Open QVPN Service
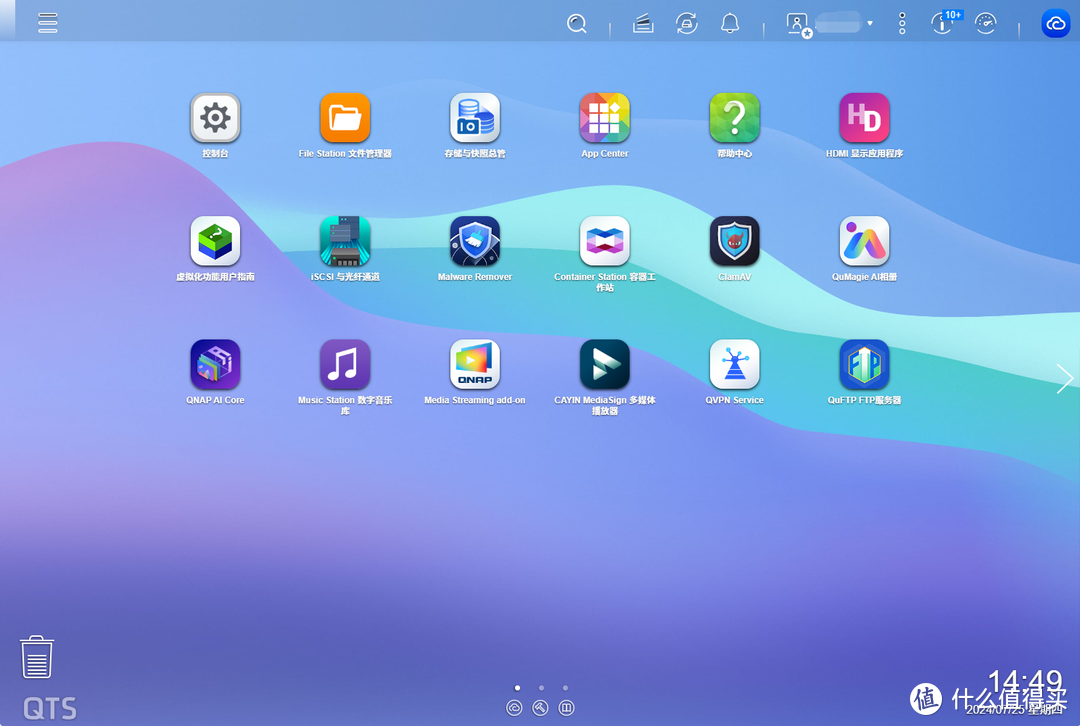Screen dimensions: 1080x726 click(x=734, y=364)
